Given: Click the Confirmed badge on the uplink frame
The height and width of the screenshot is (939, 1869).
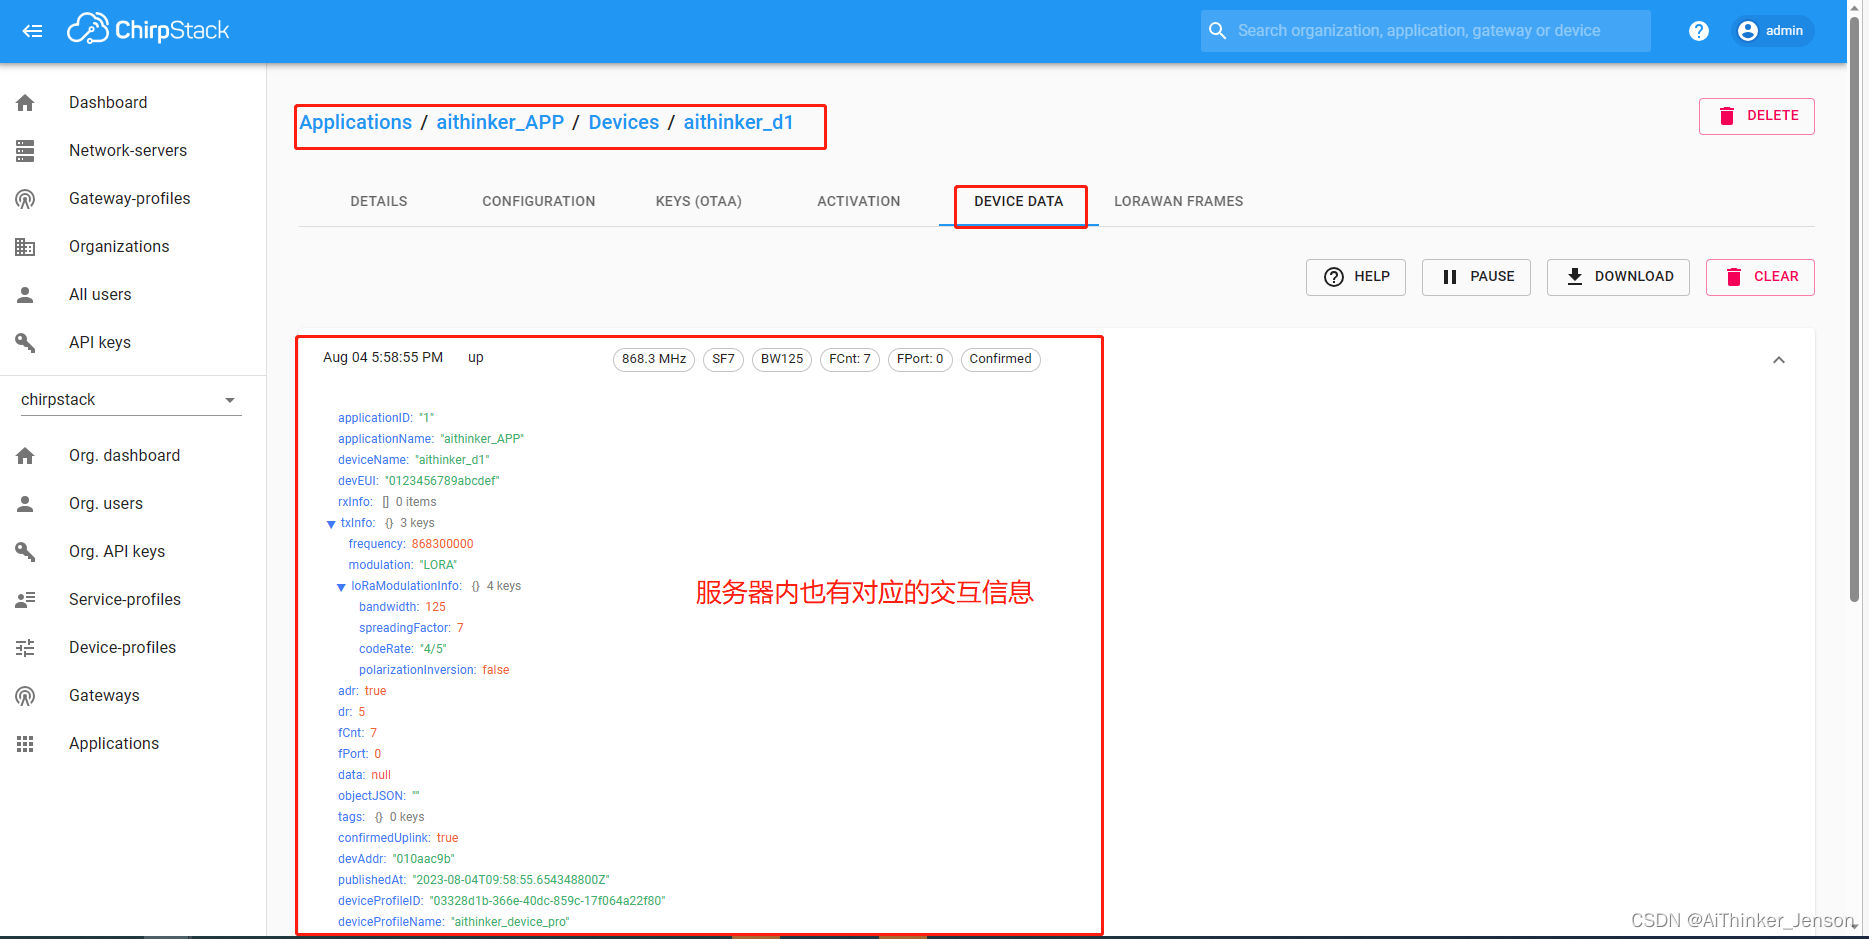Looking at the screenshot, I should [1000, 359].
